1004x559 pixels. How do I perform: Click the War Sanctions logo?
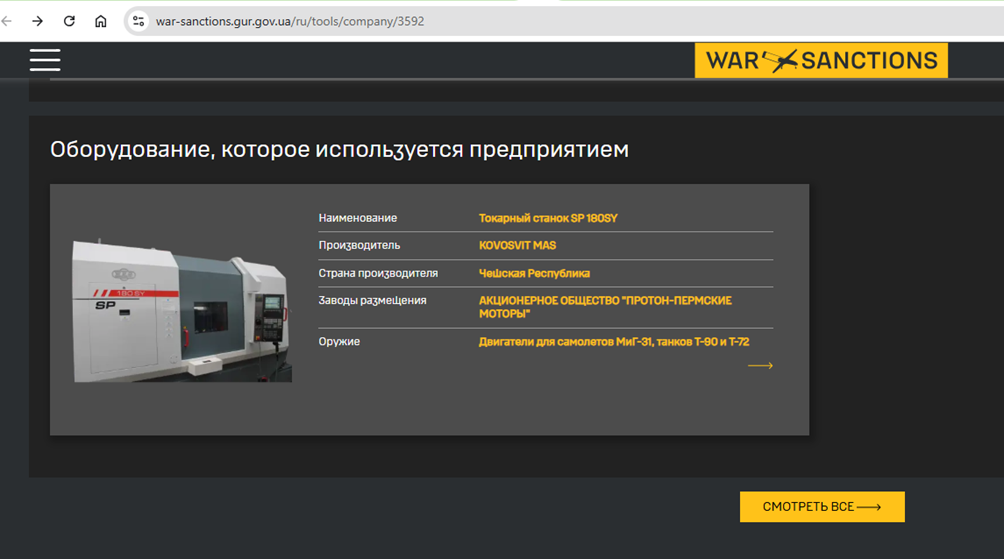pyautogui.click(x=821, y=61)
